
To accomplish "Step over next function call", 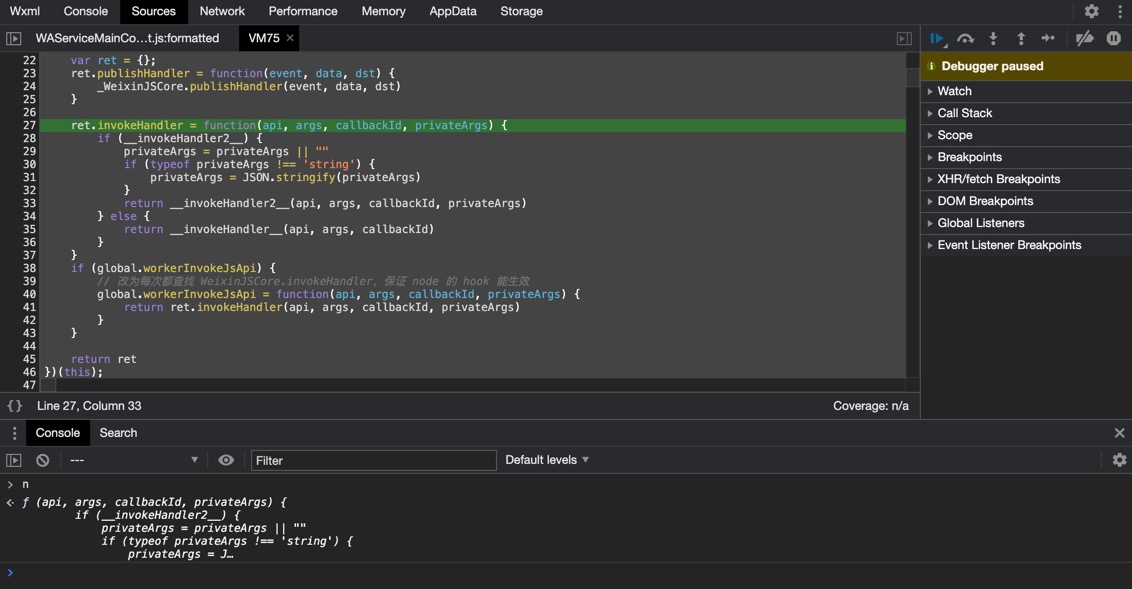I will tap(965, 38).
